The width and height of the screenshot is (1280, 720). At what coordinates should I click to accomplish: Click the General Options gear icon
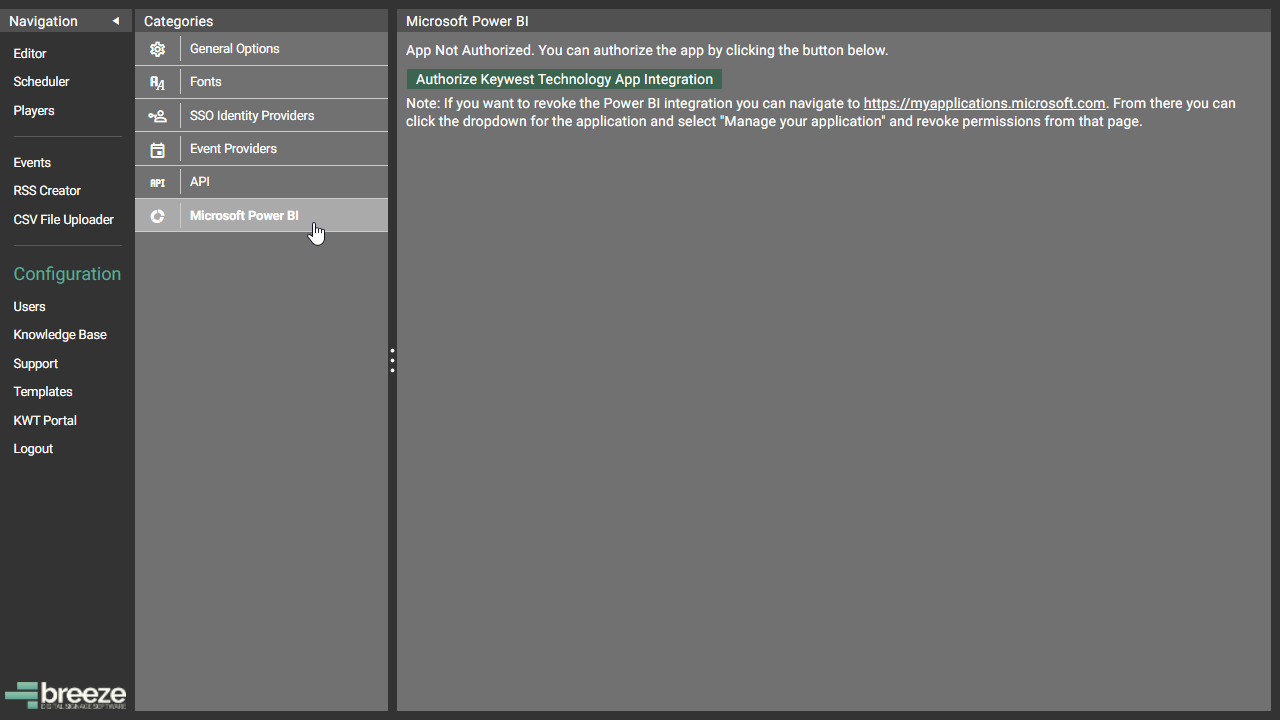pyautogui.click(x=157, y=49)
